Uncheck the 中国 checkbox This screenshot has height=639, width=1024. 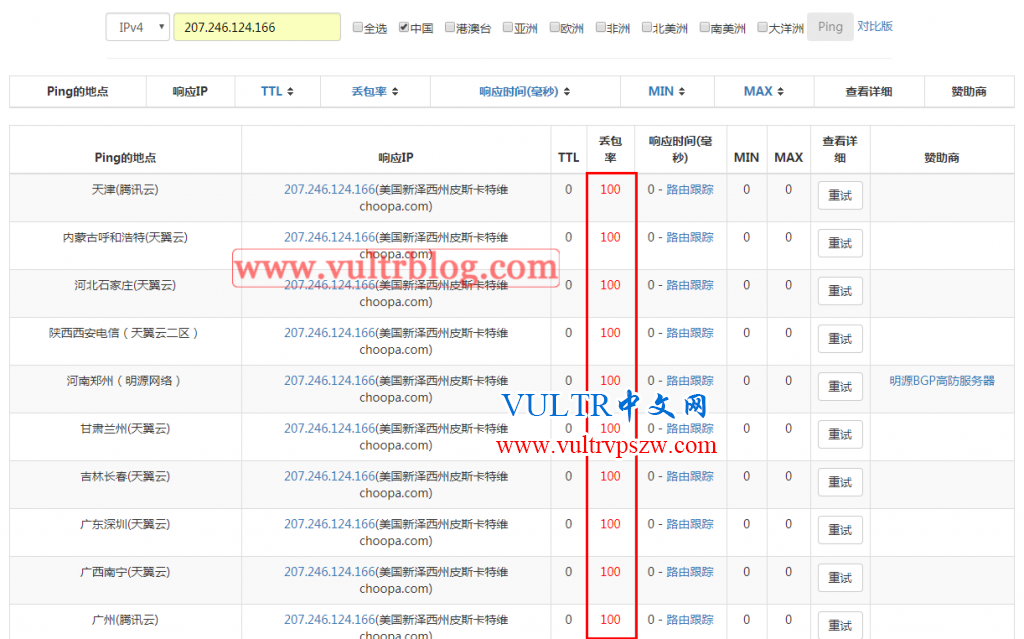(404, 27)
